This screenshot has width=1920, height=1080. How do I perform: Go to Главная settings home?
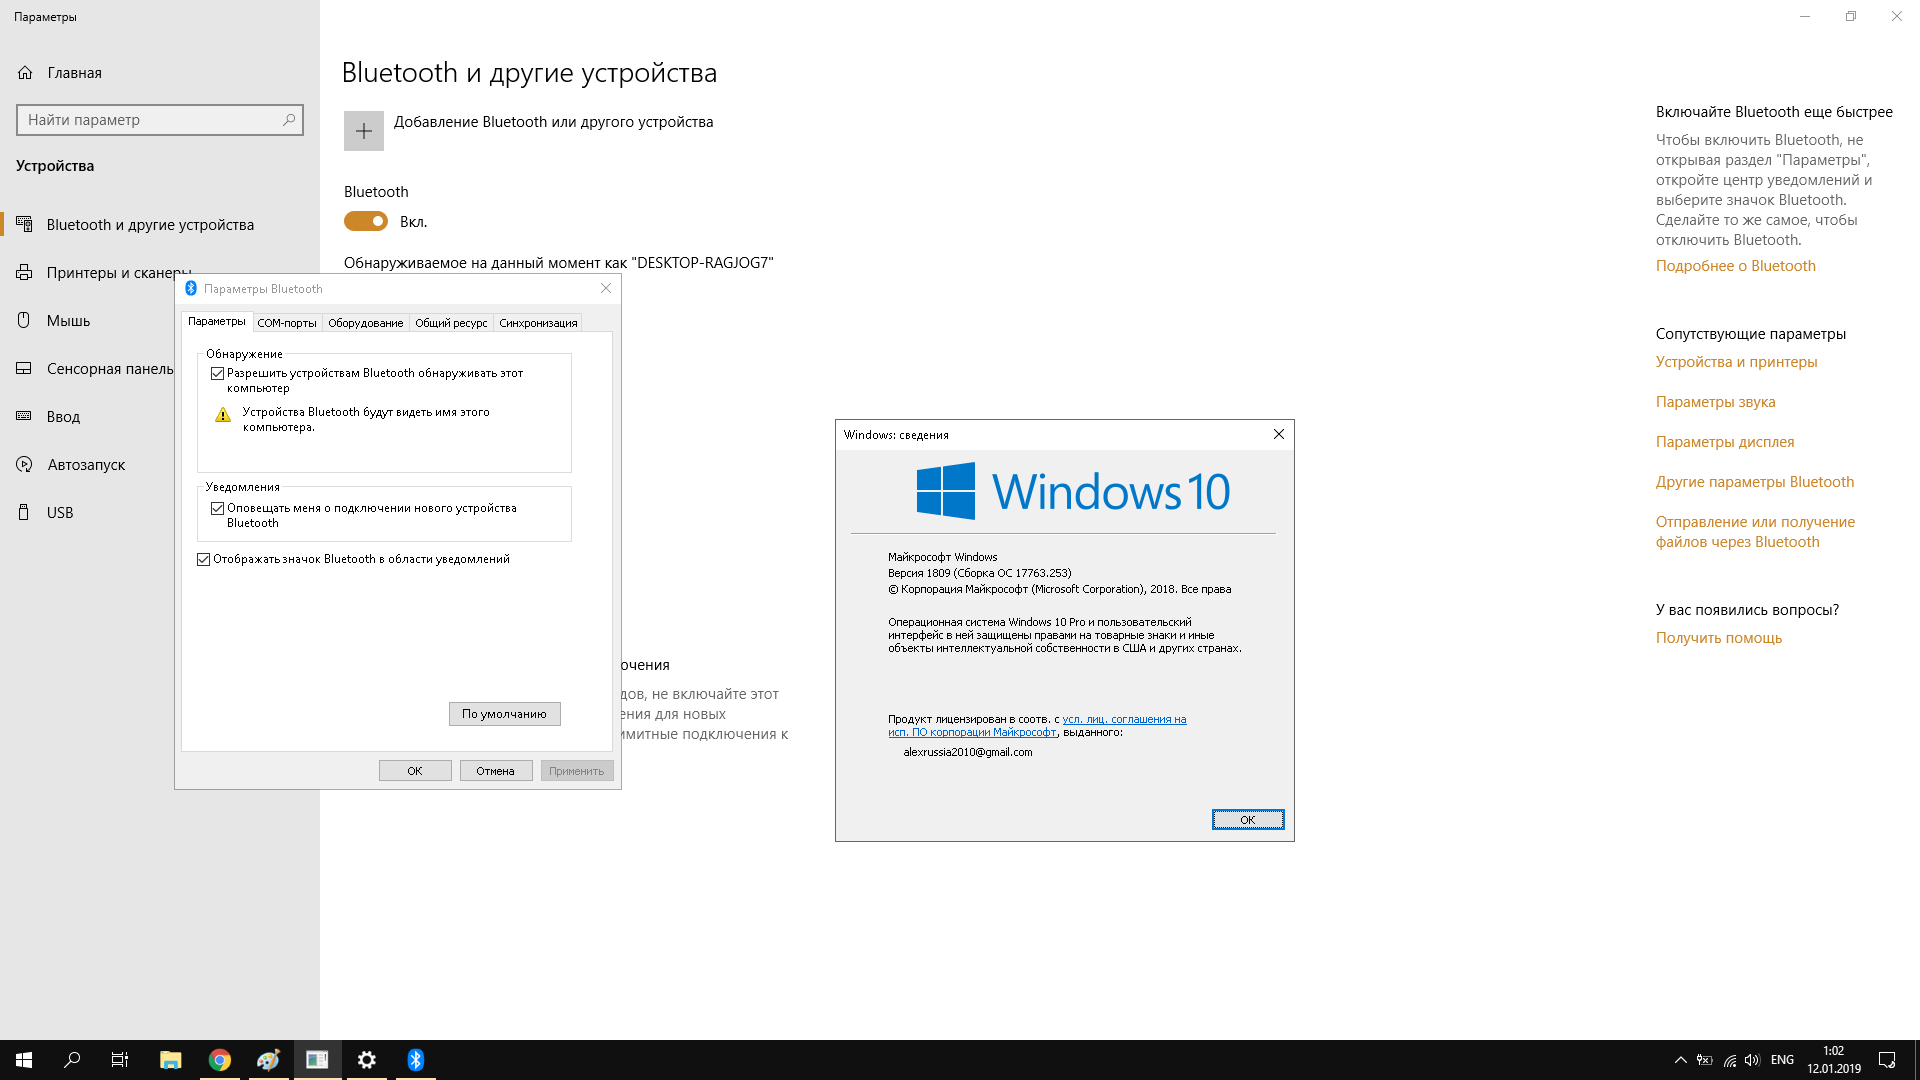click(160, 73)
